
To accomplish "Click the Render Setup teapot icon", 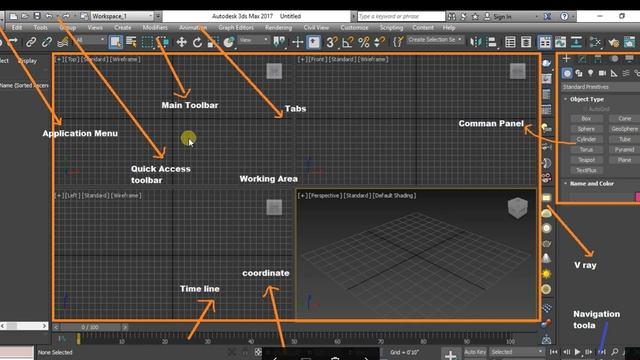I will 613,42.
